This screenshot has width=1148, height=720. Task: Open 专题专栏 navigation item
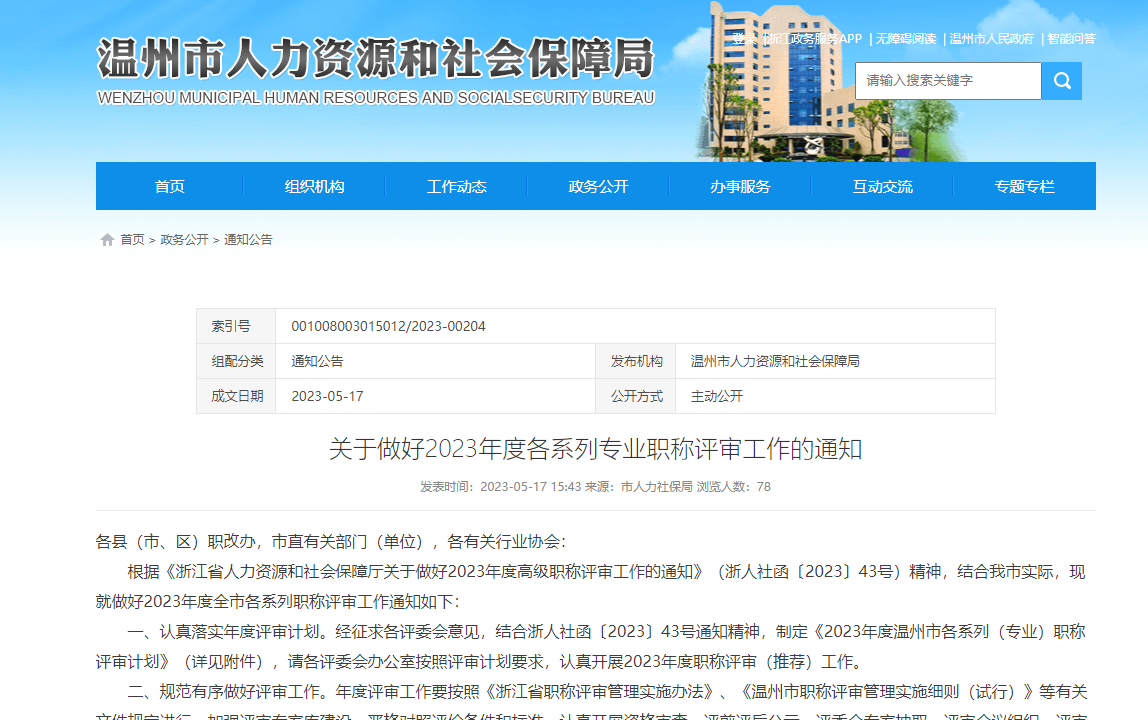1024,187
